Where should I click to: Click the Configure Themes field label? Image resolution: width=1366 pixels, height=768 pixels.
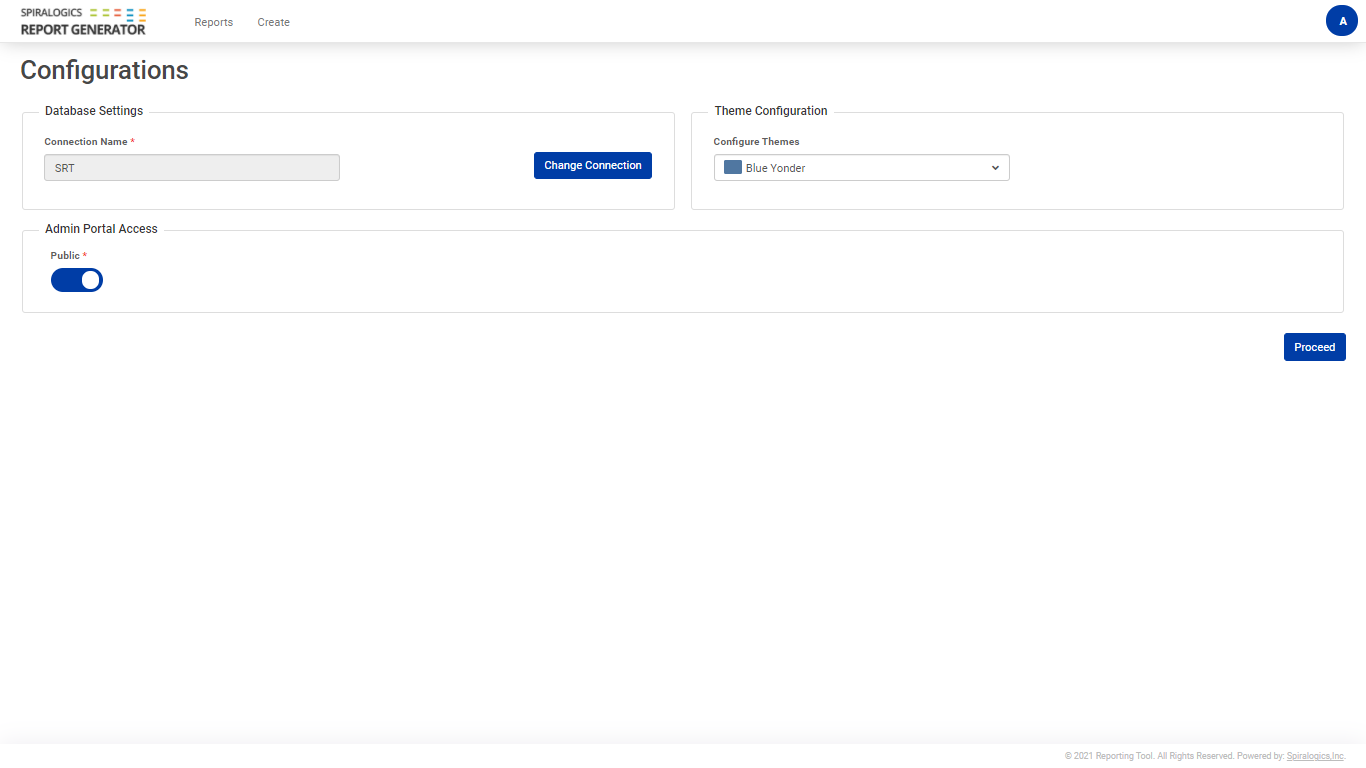756,142
